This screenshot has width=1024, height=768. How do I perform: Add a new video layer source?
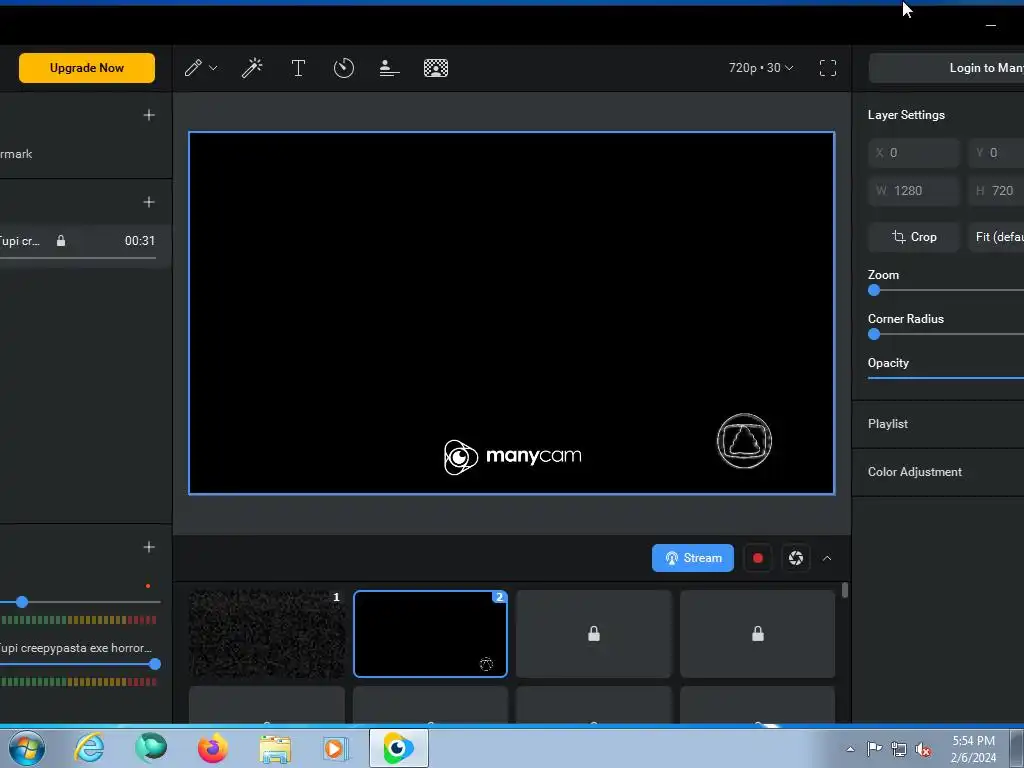pyautogui.click(x=149, y=202)
